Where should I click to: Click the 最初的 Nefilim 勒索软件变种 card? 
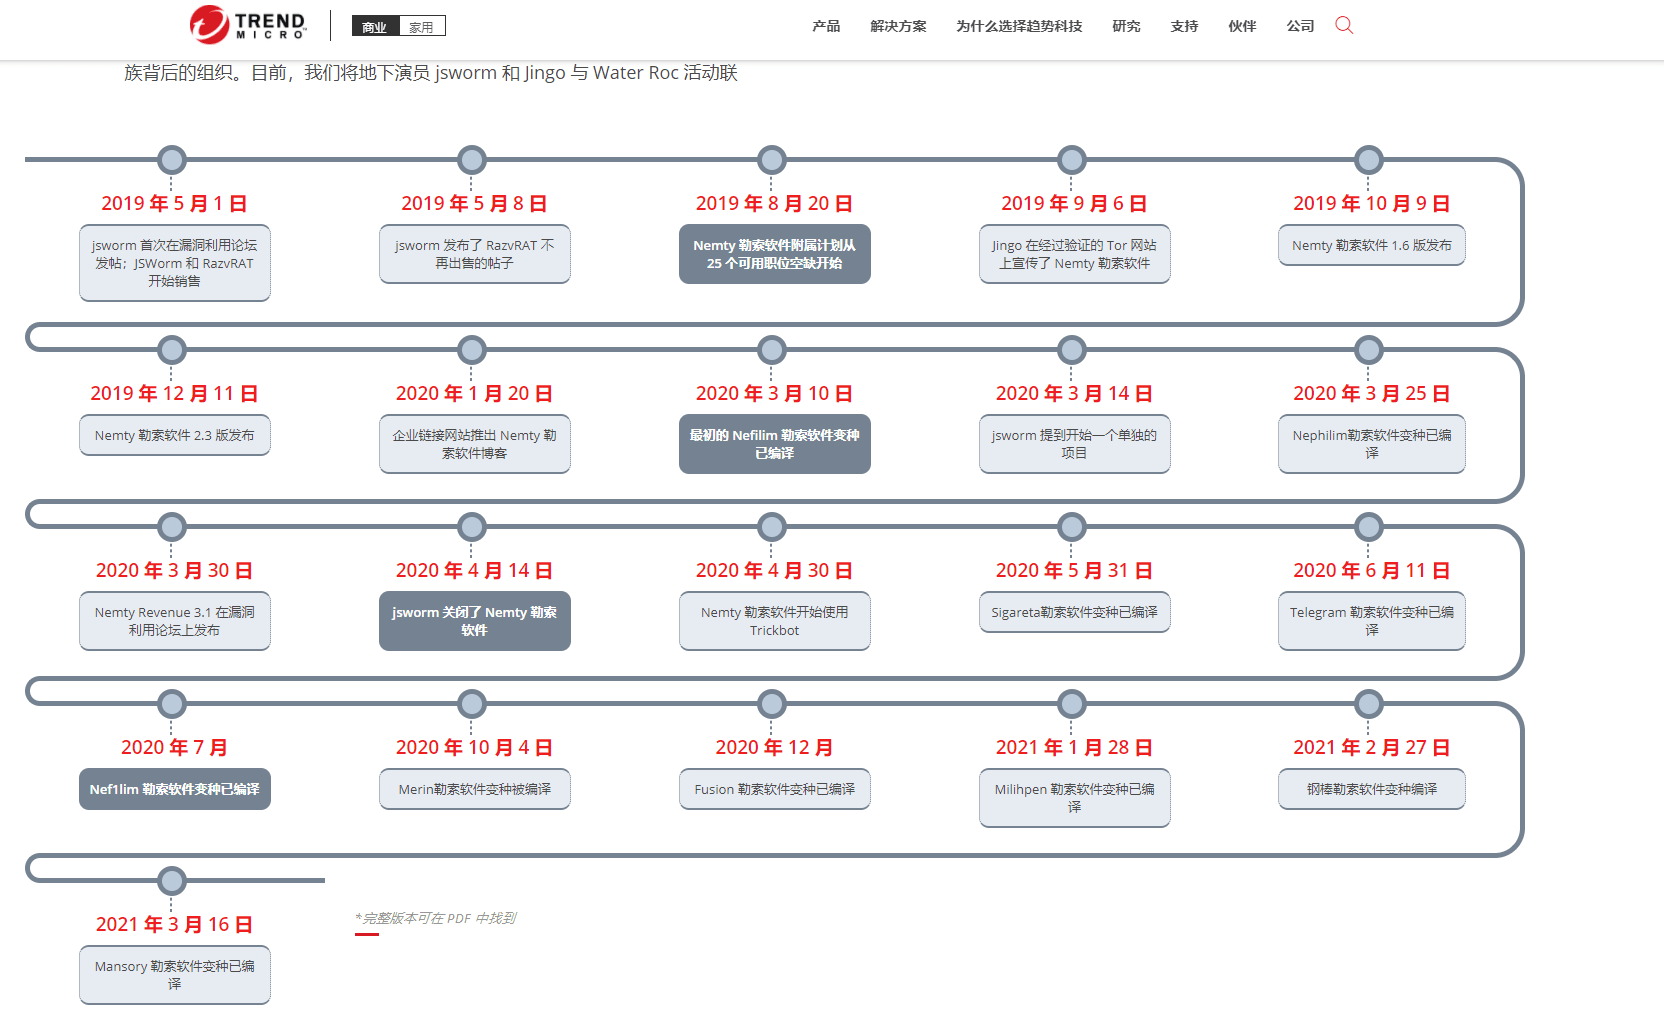[x=775, y=444]
